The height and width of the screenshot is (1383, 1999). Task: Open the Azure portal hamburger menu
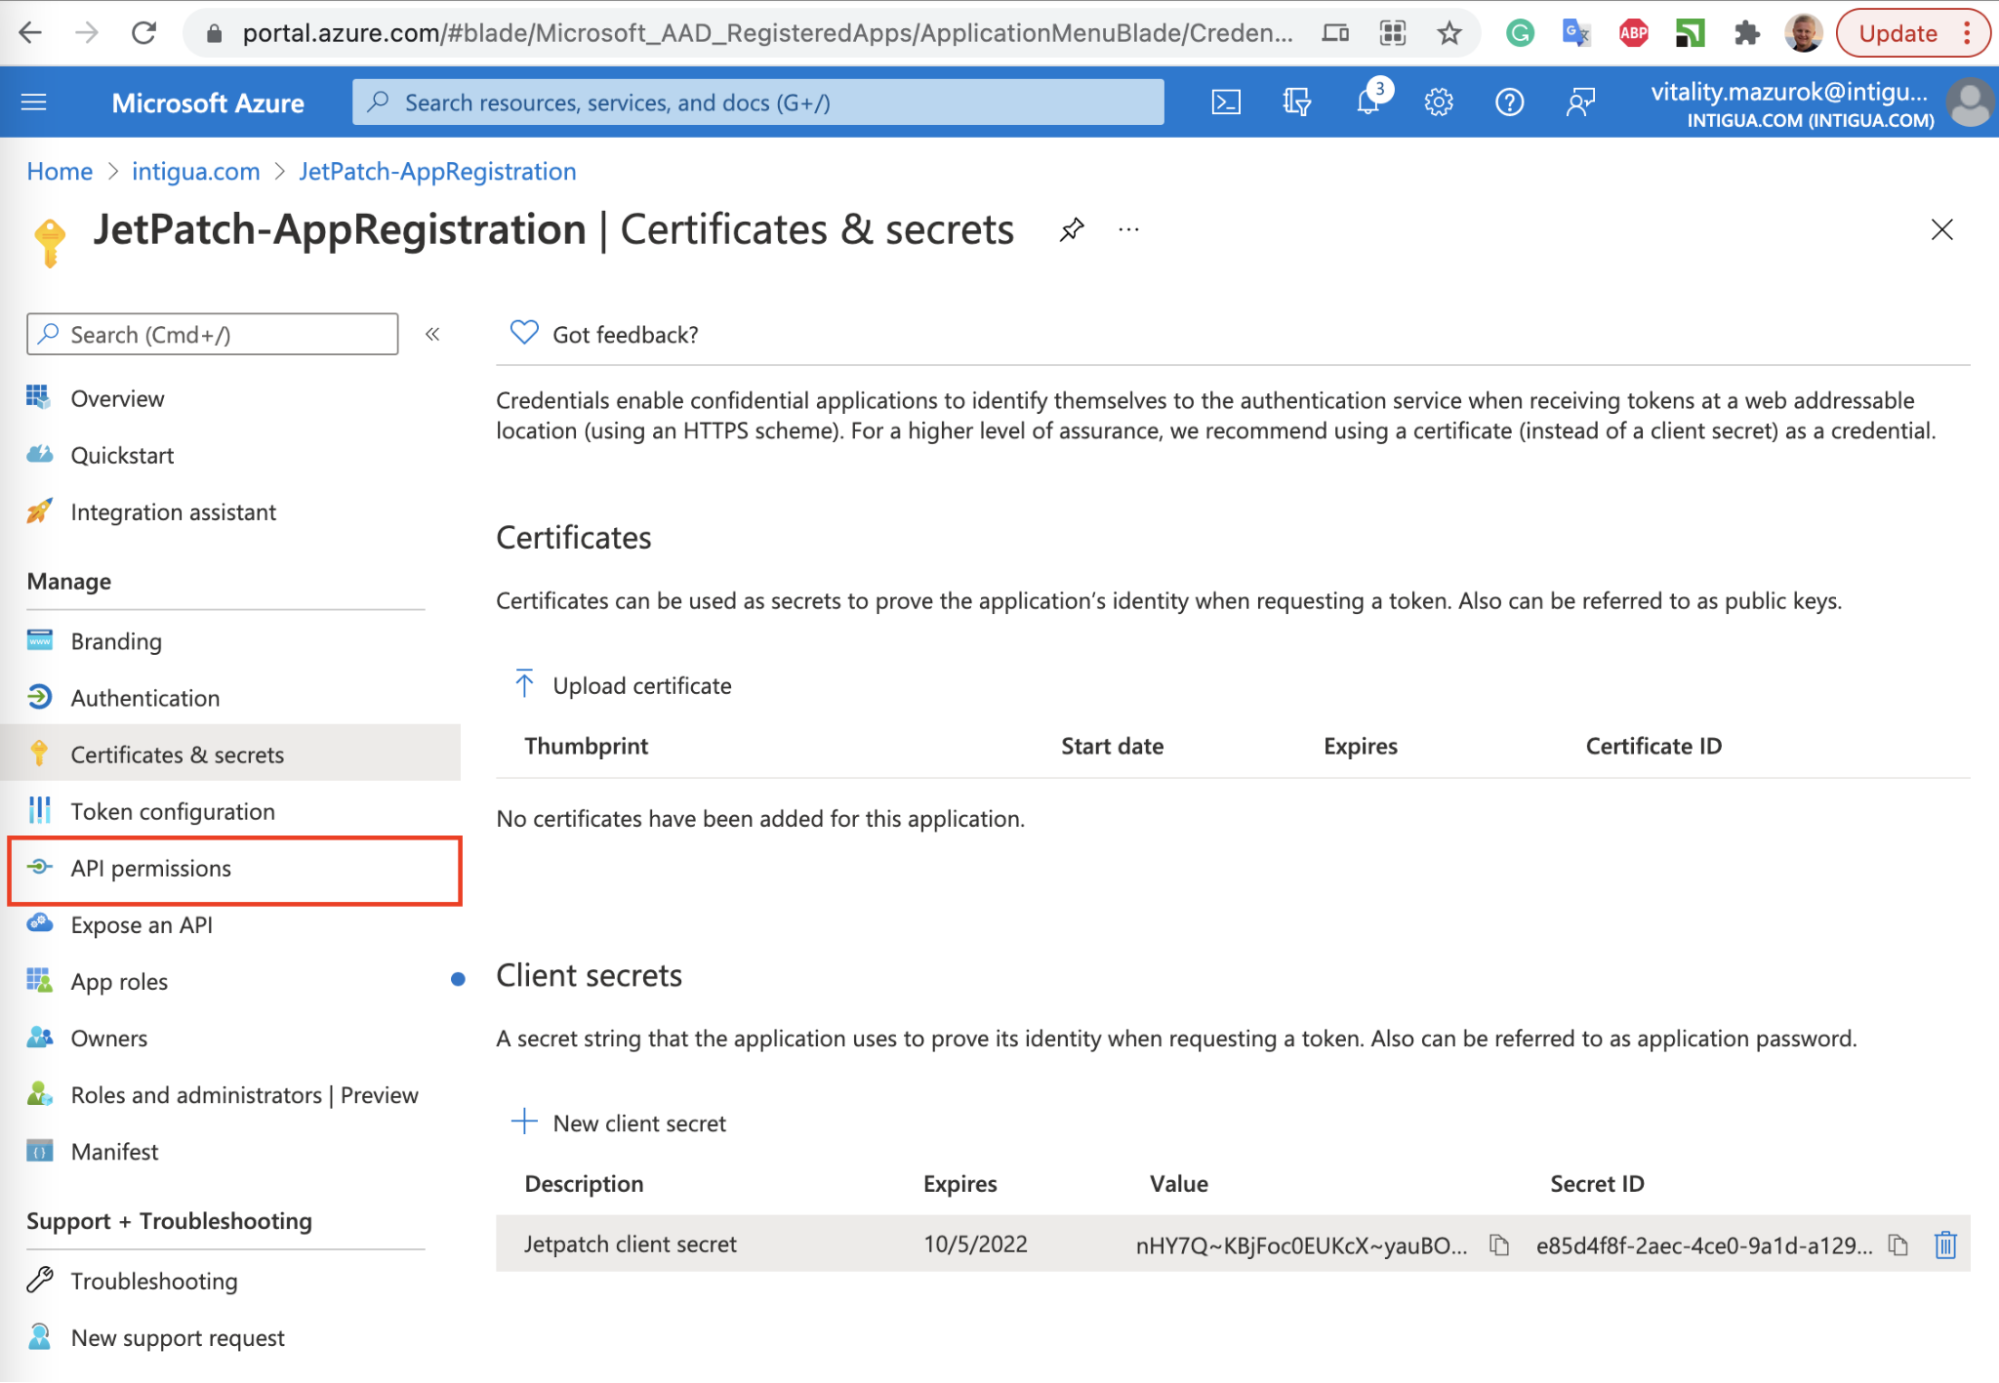[34, 102]
